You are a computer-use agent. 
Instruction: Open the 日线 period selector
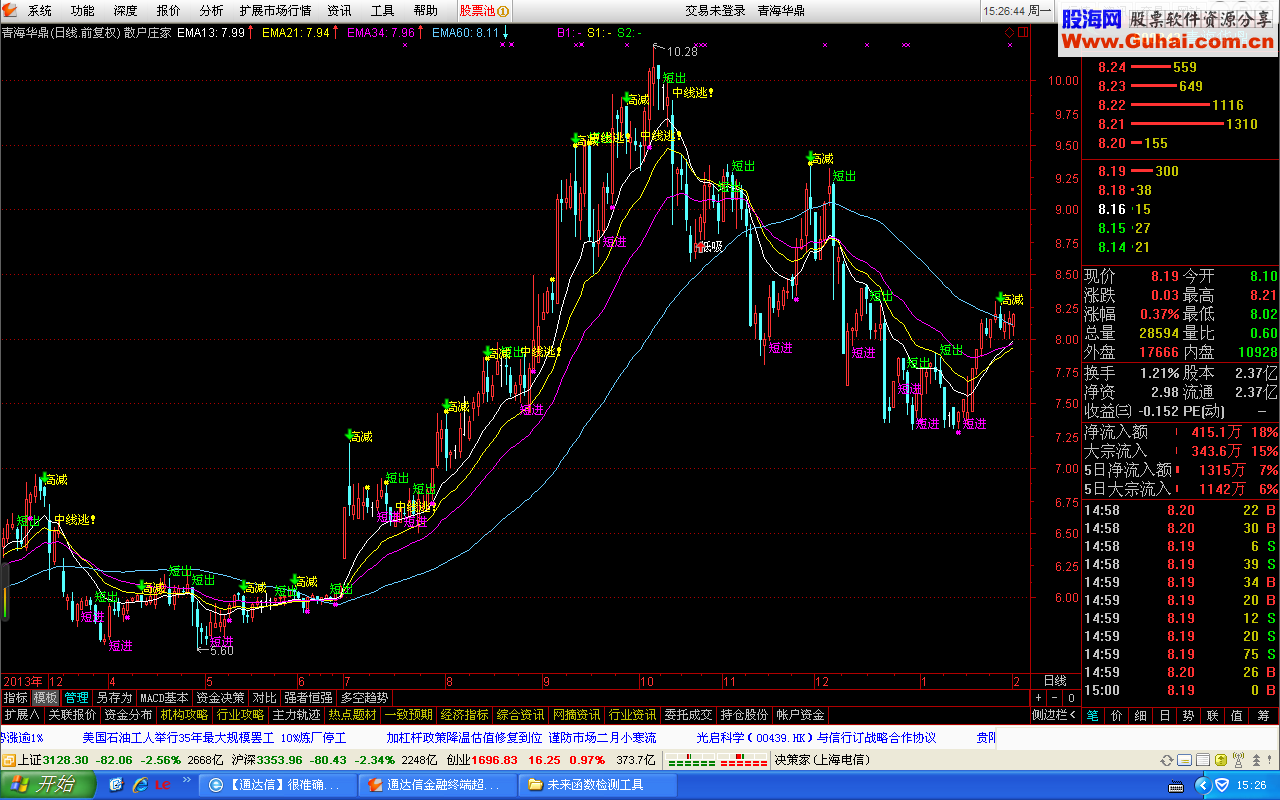(x=1055, y=680)
